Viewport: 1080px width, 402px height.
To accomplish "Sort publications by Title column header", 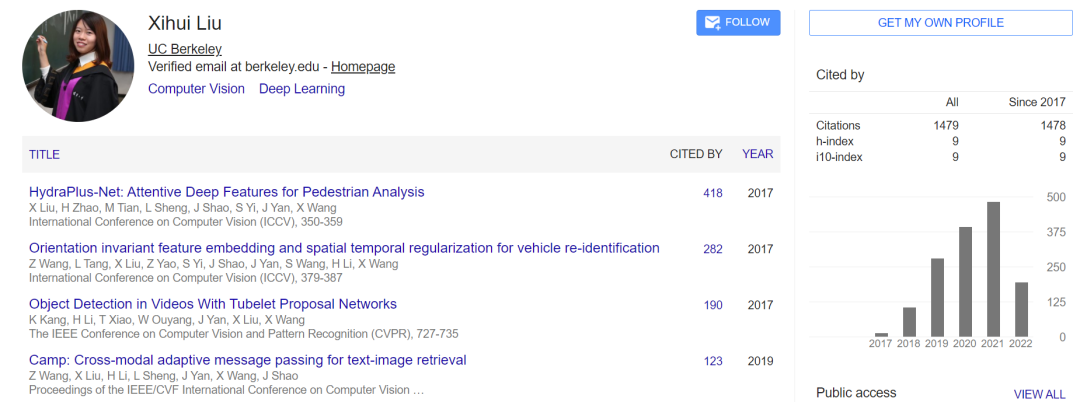I will (44, 155).
